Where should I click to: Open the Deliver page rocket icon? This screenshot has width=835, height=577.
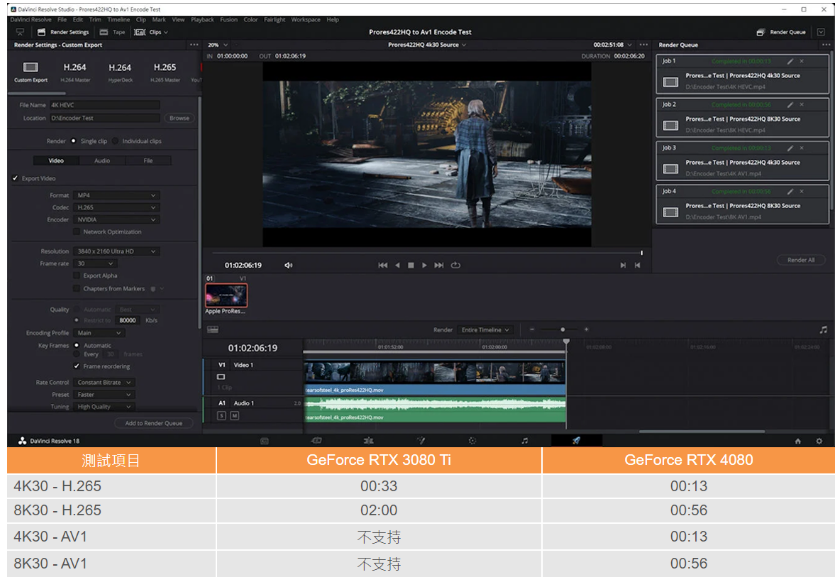tap(576, 441)
